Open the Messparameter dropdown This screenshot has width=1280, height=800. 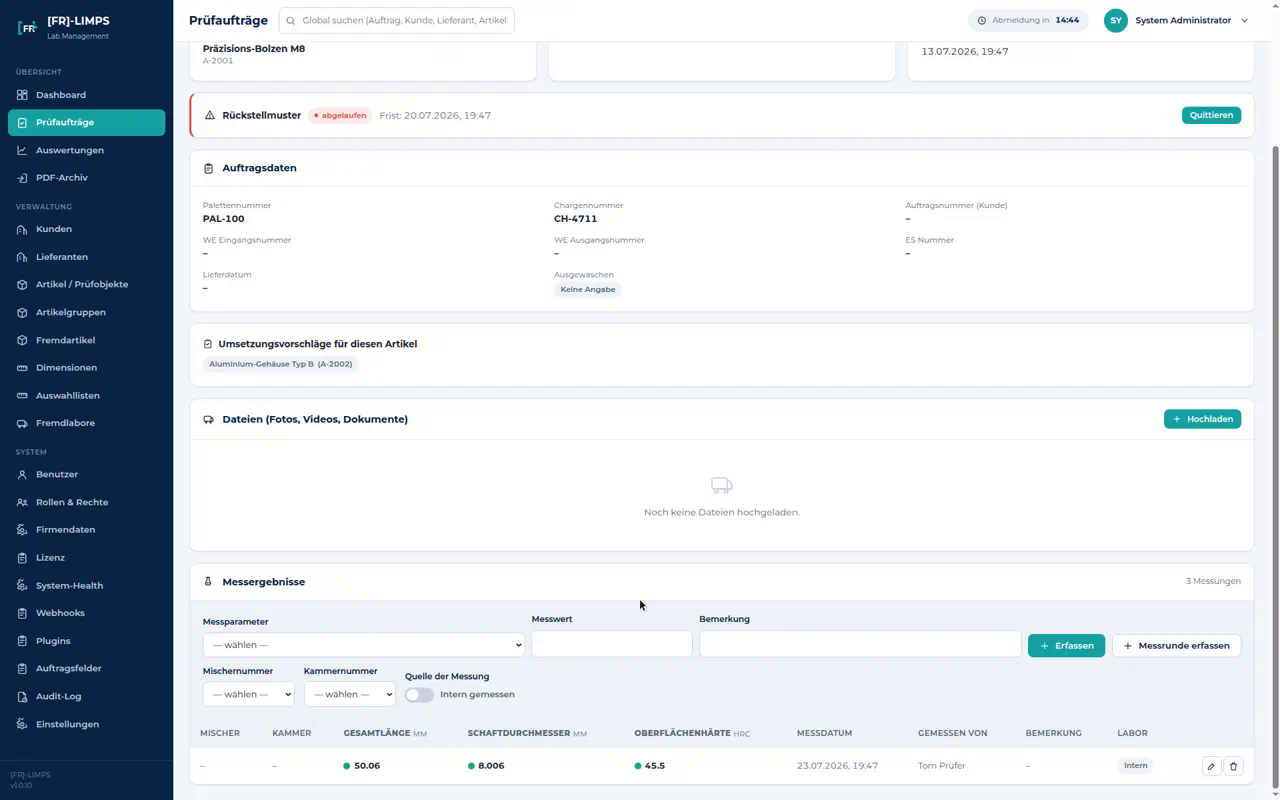(363, 645)
